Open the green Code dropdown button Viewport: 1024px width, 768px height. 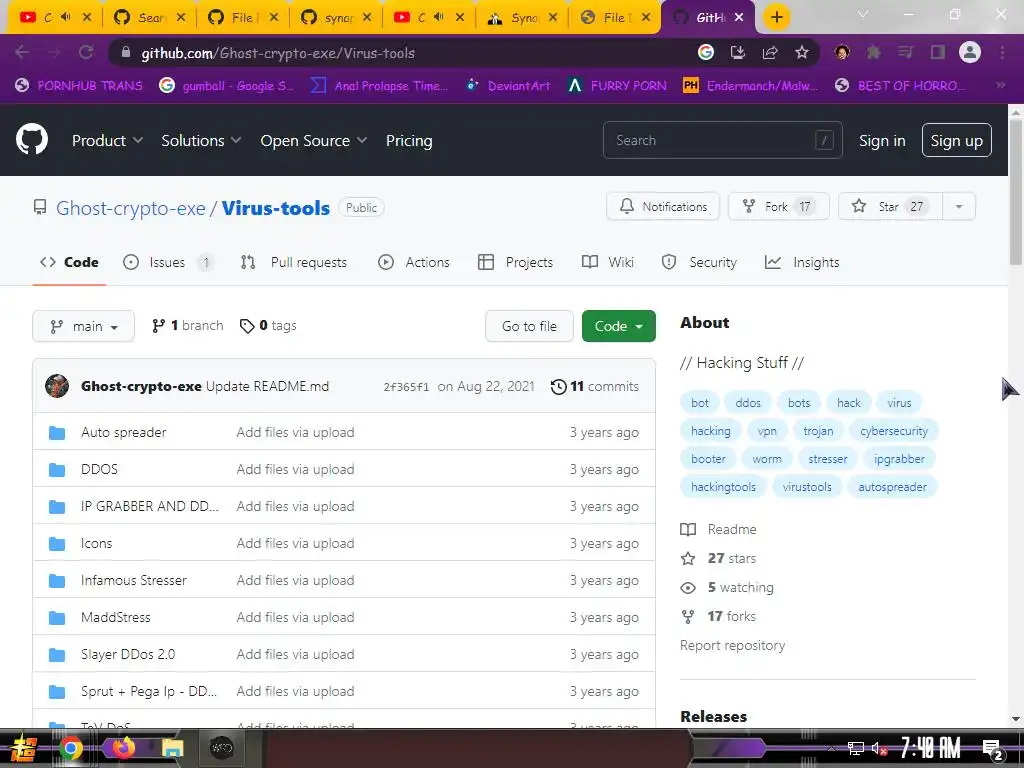pyautogui.click(x=618, y=326)
